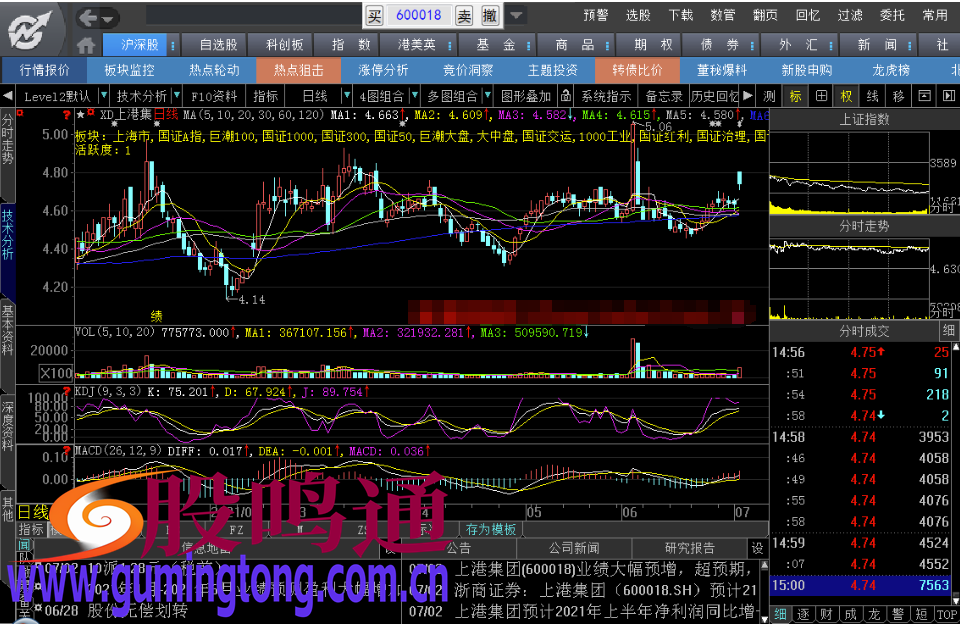The height and width of the screenshot is (624, 960).
Task: Open the 设 settings button in news panel
Action: pyautogui.click(x=757, y=547)
